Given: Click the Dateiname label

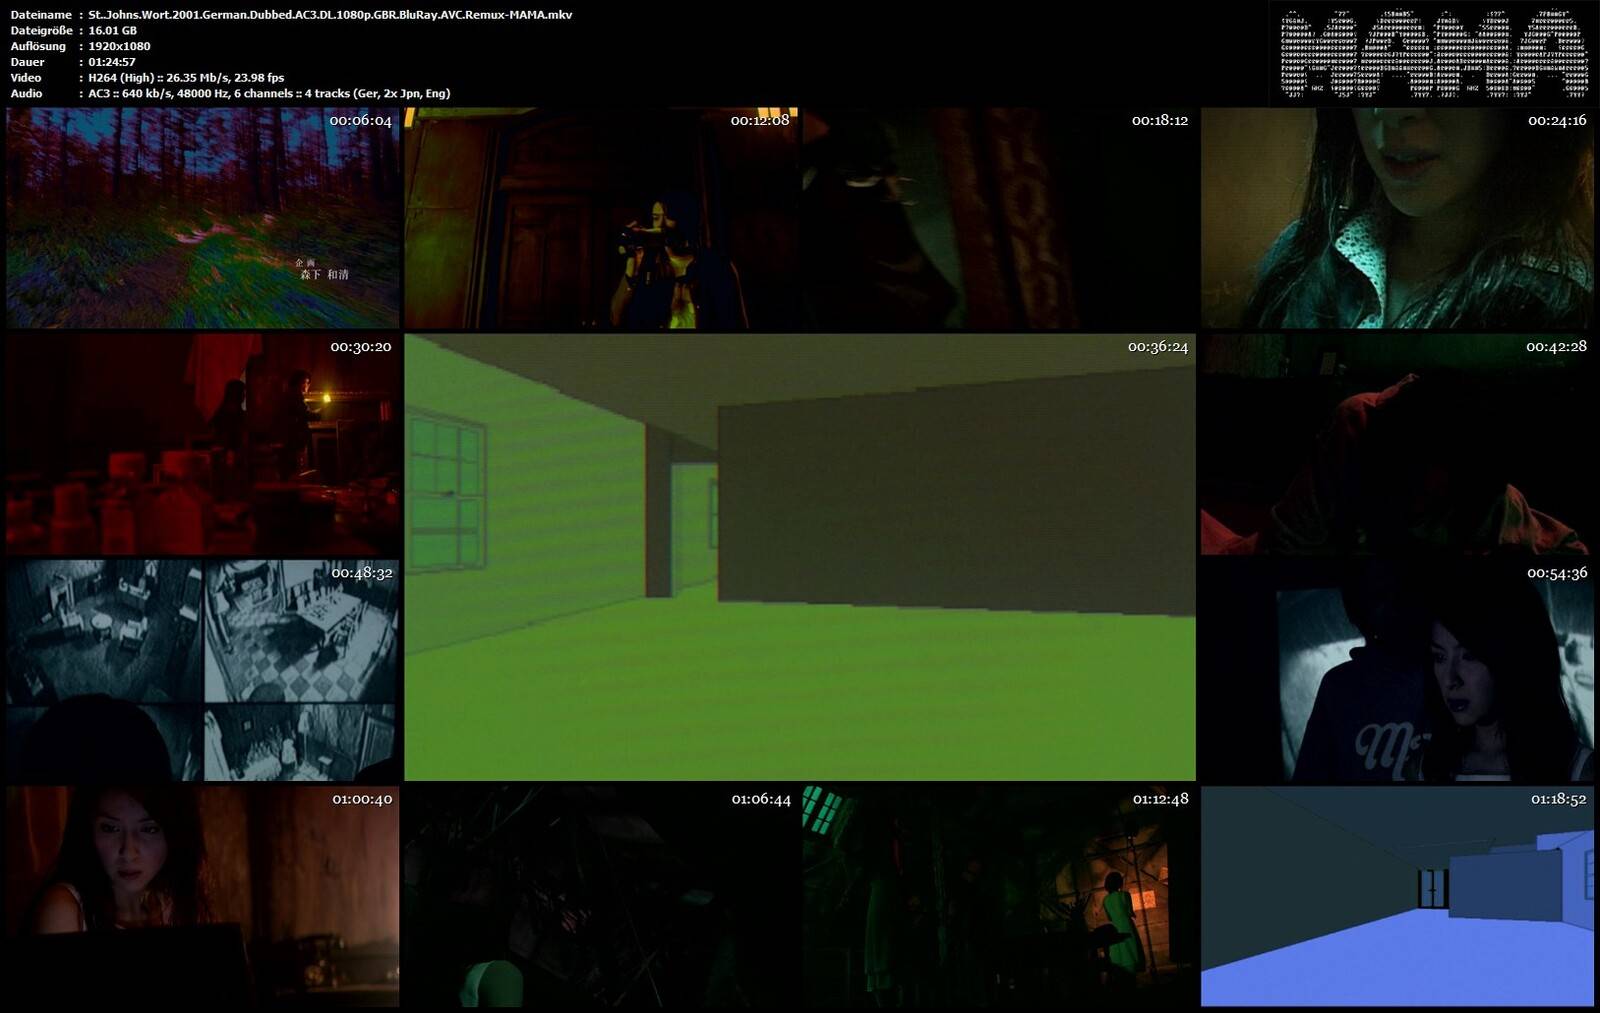Looking at the screenshot, I should coord(41,15).
